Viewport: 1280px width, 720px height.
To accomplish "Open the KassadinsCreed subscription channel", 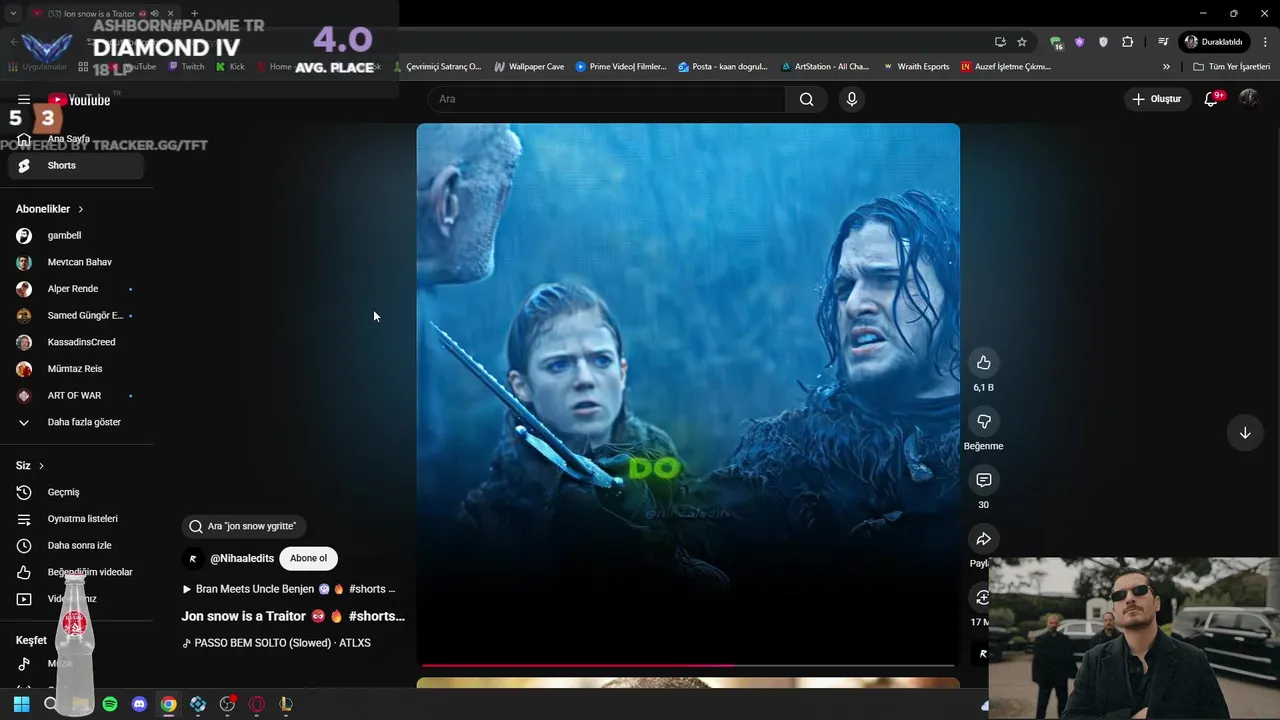I will [76, 342].
